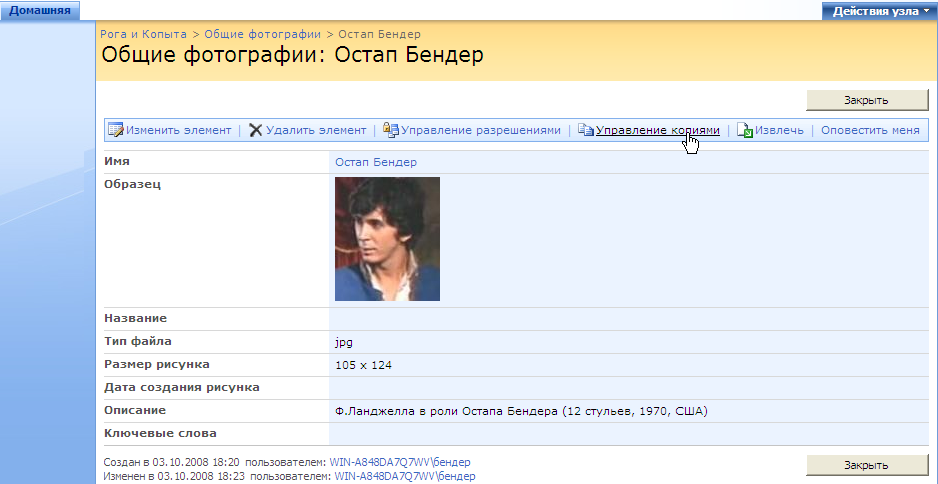Click the Образец label
The image size is (938, 484).
point(133,184)
